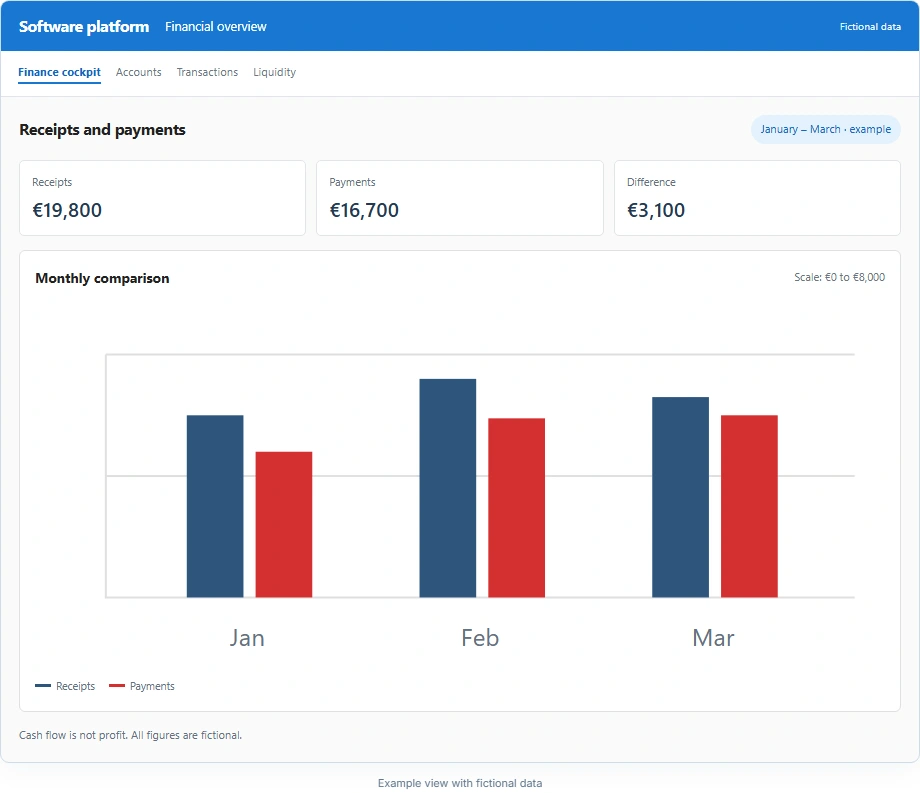Select the Liquidity tab
The height and width of the screenshot is (793, 920).
coord(275,72)
